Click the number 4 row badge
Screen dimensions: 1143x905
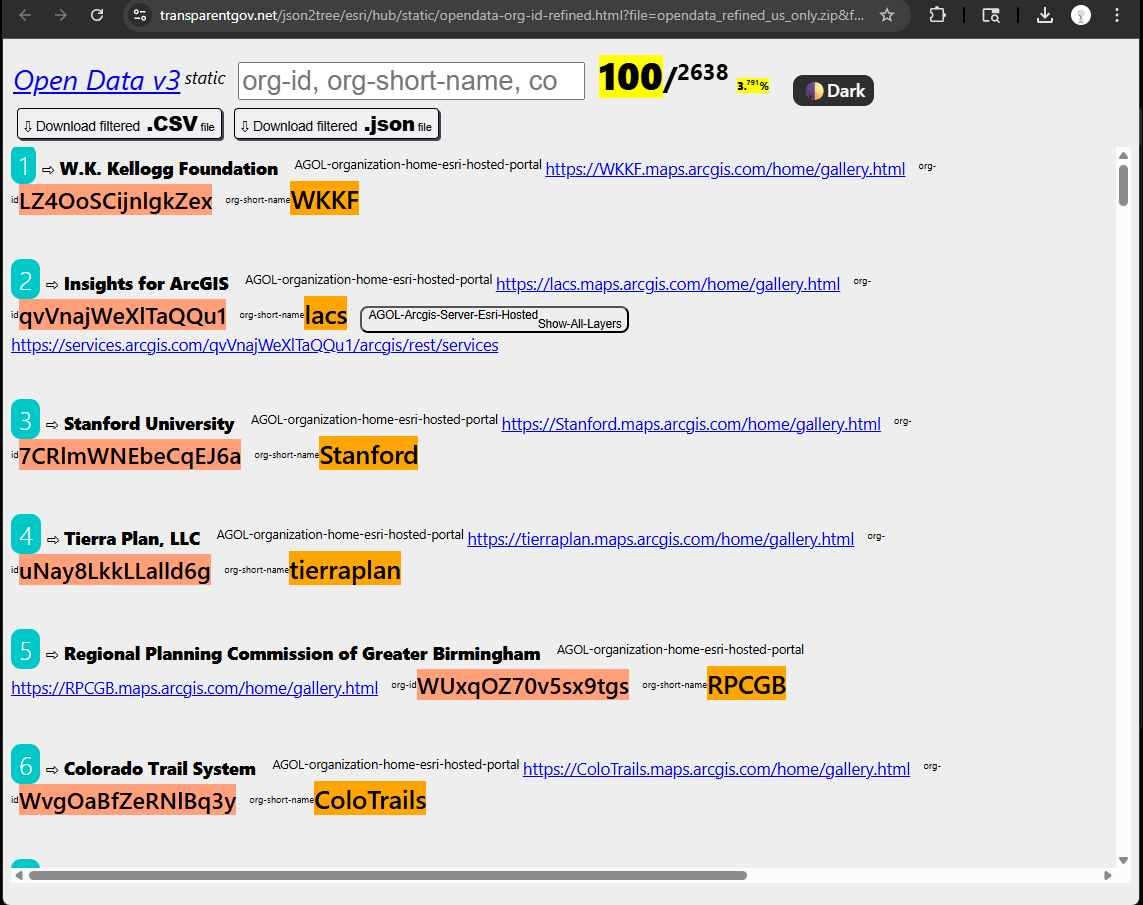[x=26, y=535]
